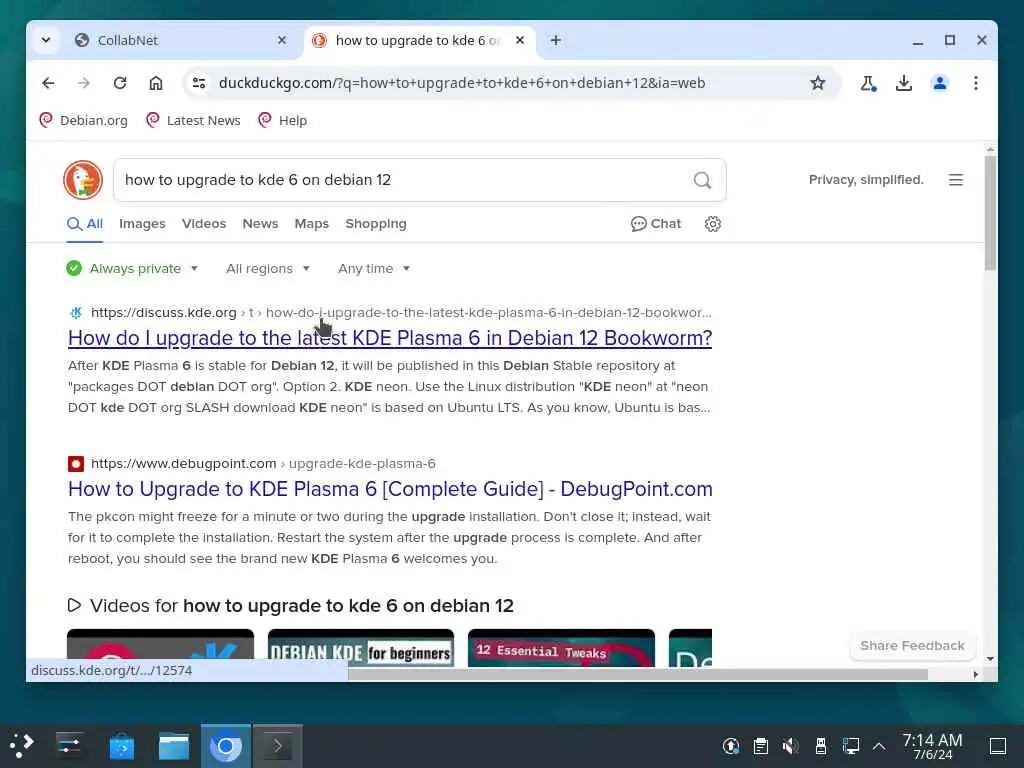Viewport: 1024px width, 768px height.
Task: Open a new browser tab
Action: point(556,40)
